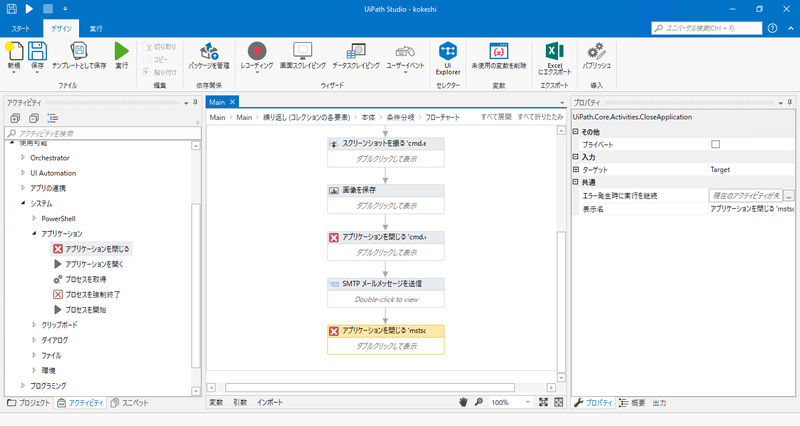Click the エラー発生時に実行を継続 value field
Image resolution: width=800 pixels, height=426 pixels.
745,195
